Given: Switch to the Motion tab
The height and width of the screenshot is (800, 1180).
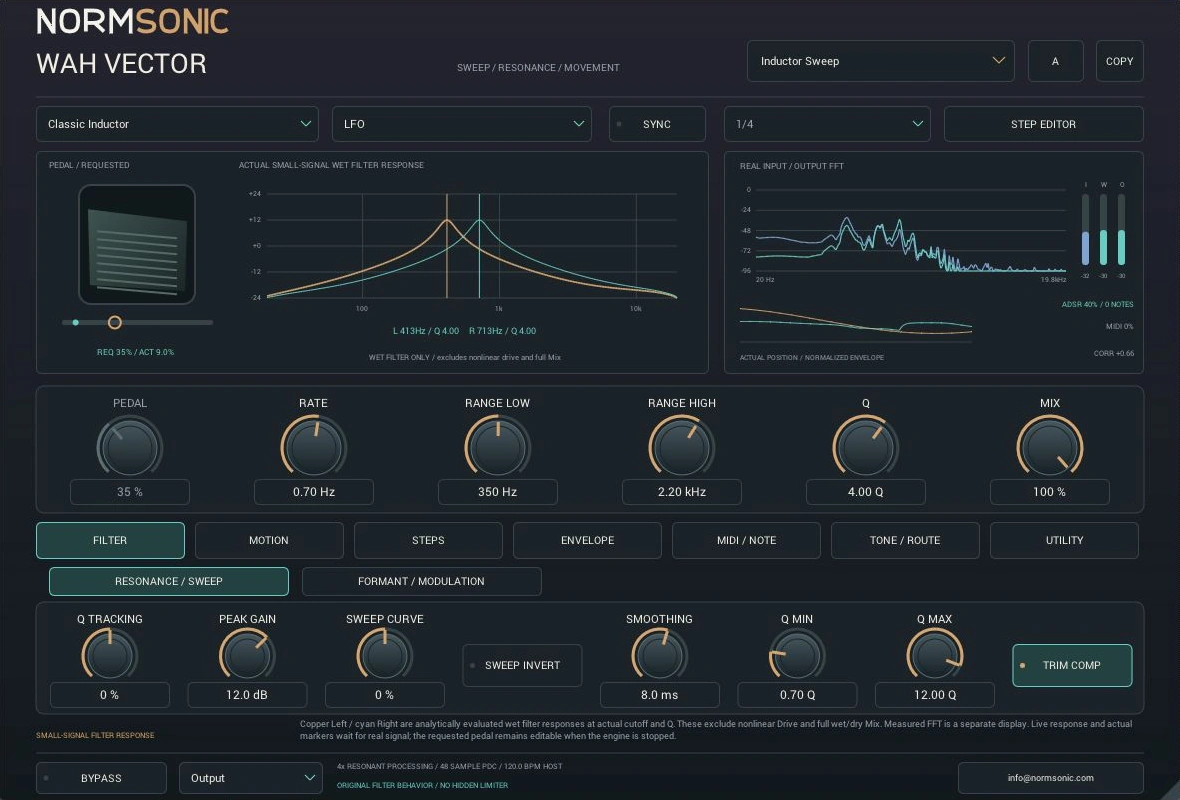Looking at the screenshot, I should coord(269,540).
